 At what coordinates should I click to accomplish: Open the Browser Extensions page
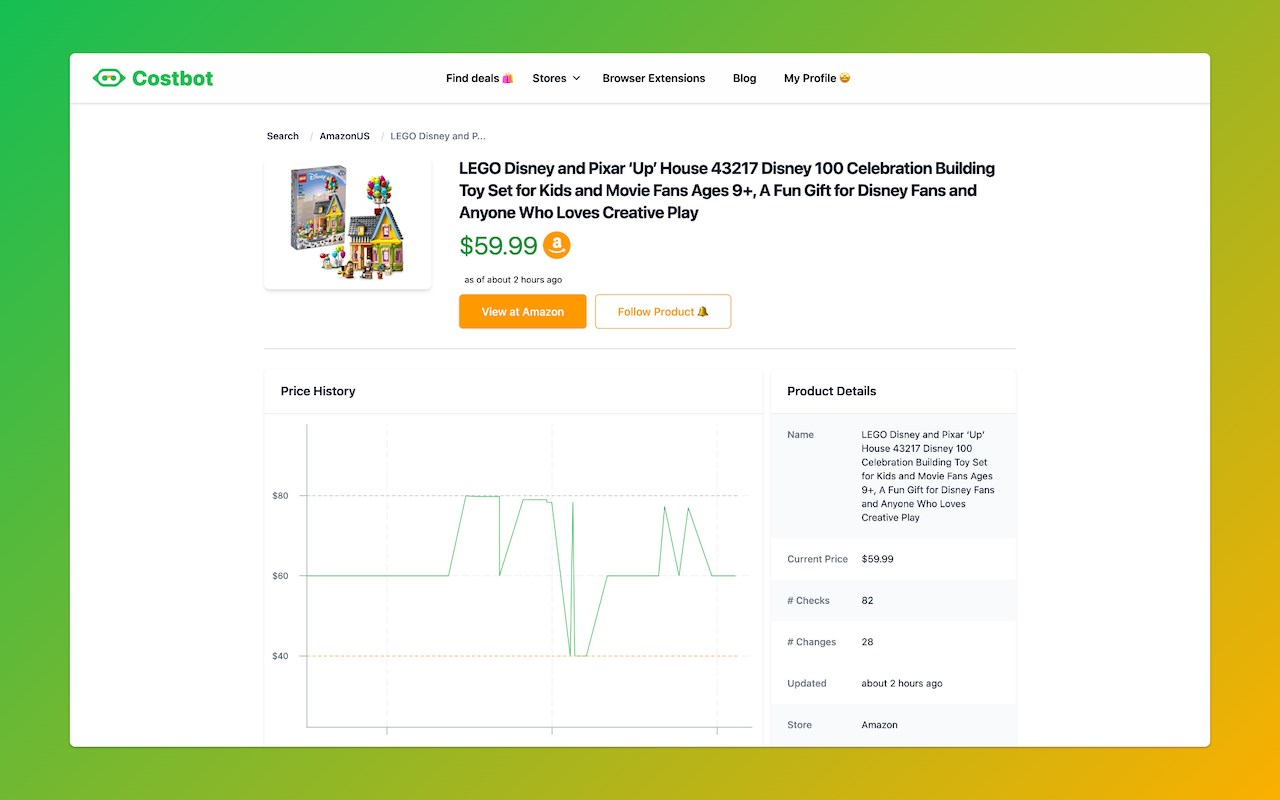[x=654, y=78]
